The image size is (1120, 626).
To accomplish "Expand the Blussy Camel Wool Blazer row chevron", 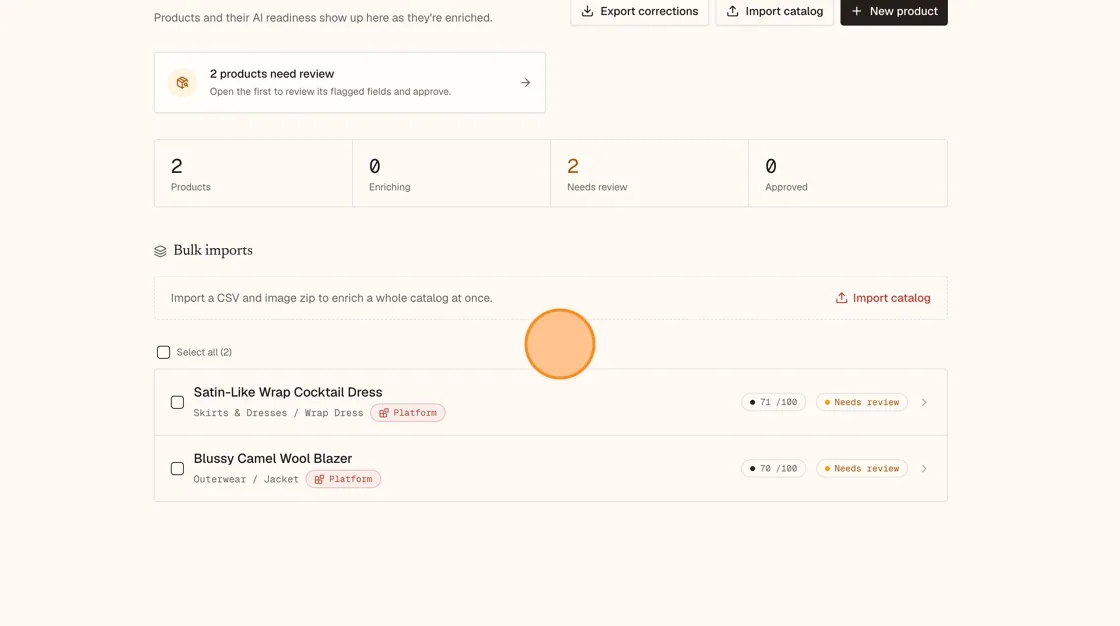I will tap(924, 469).
